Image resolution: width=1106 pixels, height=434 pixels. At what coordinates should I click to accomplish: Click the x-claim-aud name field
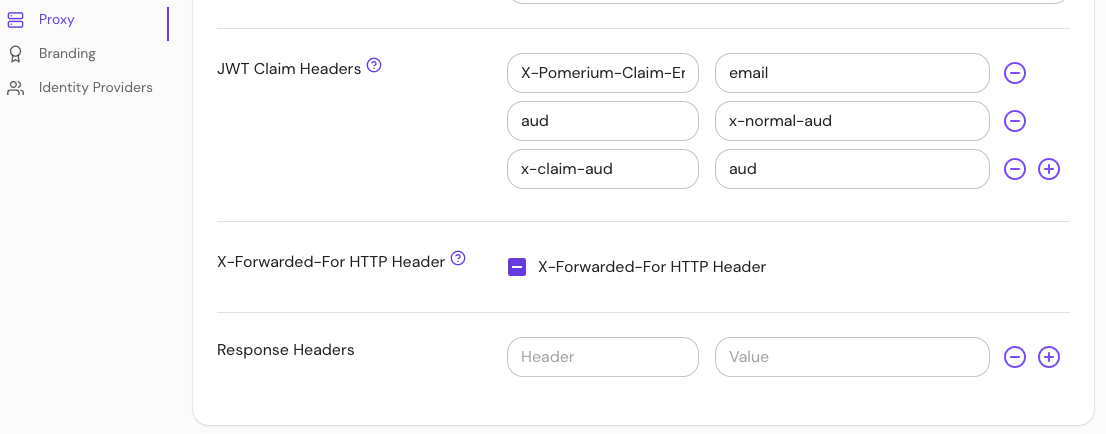[602, 169]
